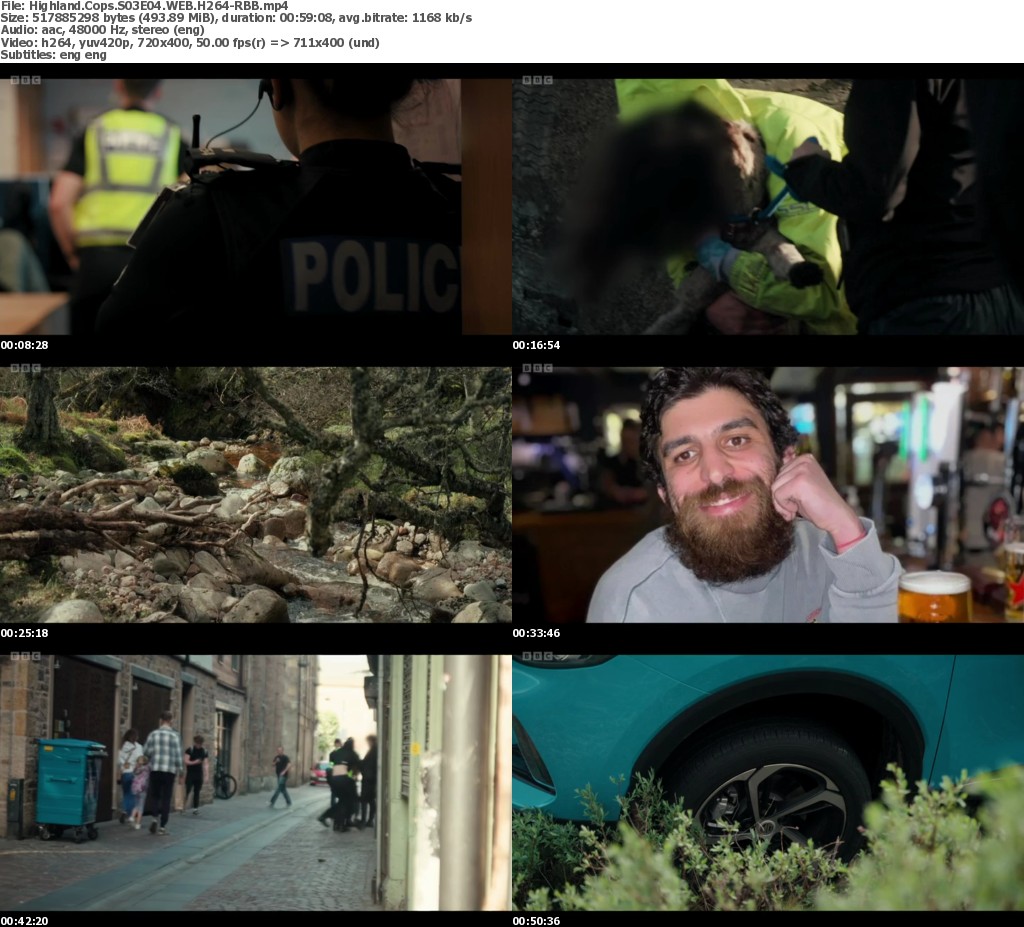
Task: Click the BBC watermark on the street scene frame
Action: 25,656
